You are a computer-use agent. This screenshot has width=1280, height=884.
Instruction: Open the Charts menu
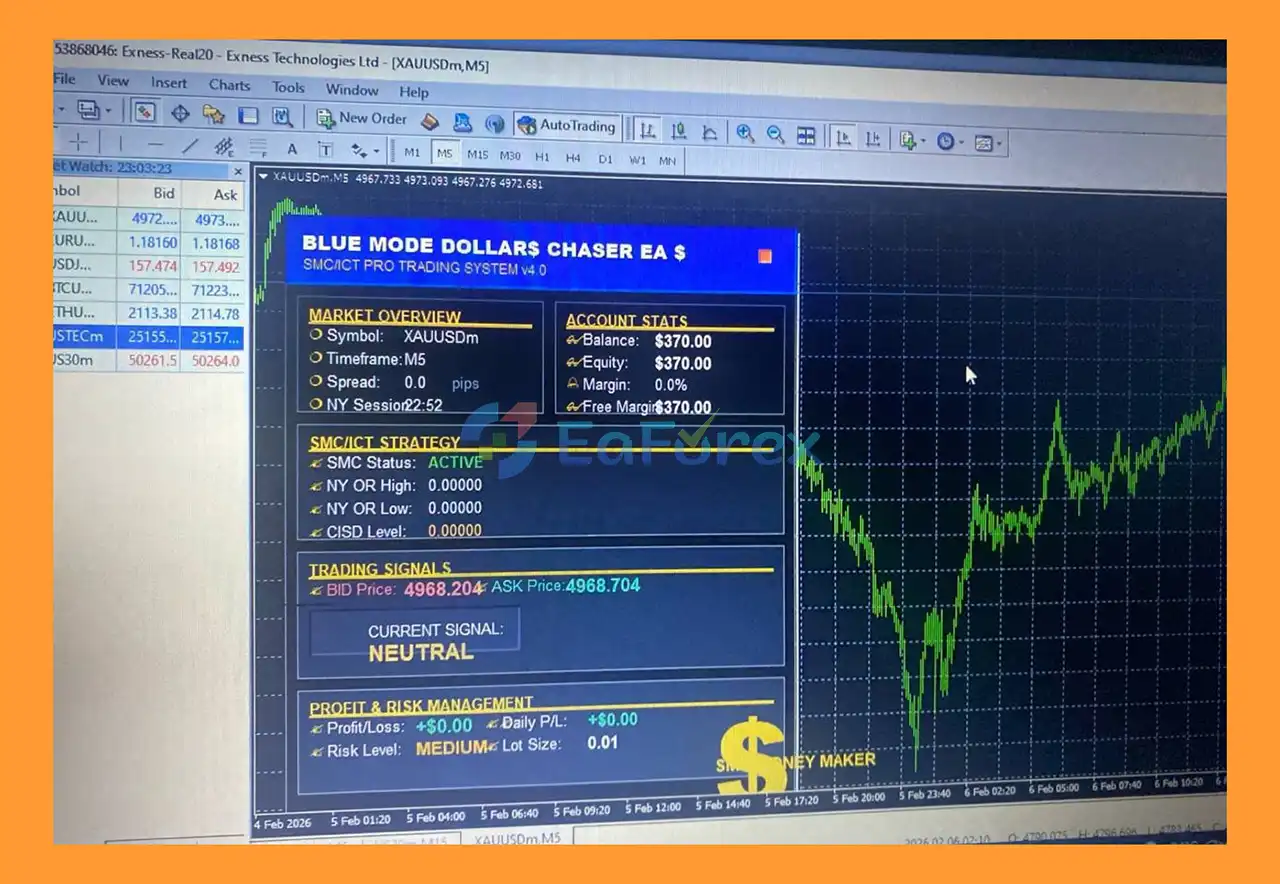pyautogui.click(x=229, y=85)
